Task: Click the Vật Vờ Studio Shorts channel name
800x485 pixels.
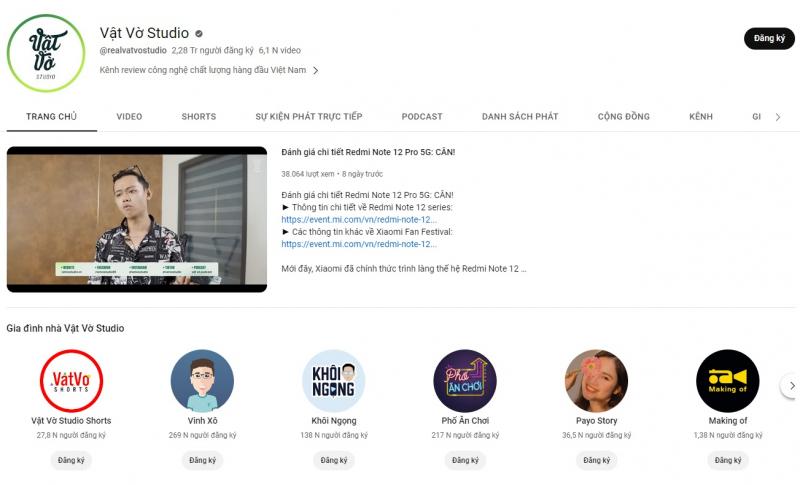Action: coord(71,421)
